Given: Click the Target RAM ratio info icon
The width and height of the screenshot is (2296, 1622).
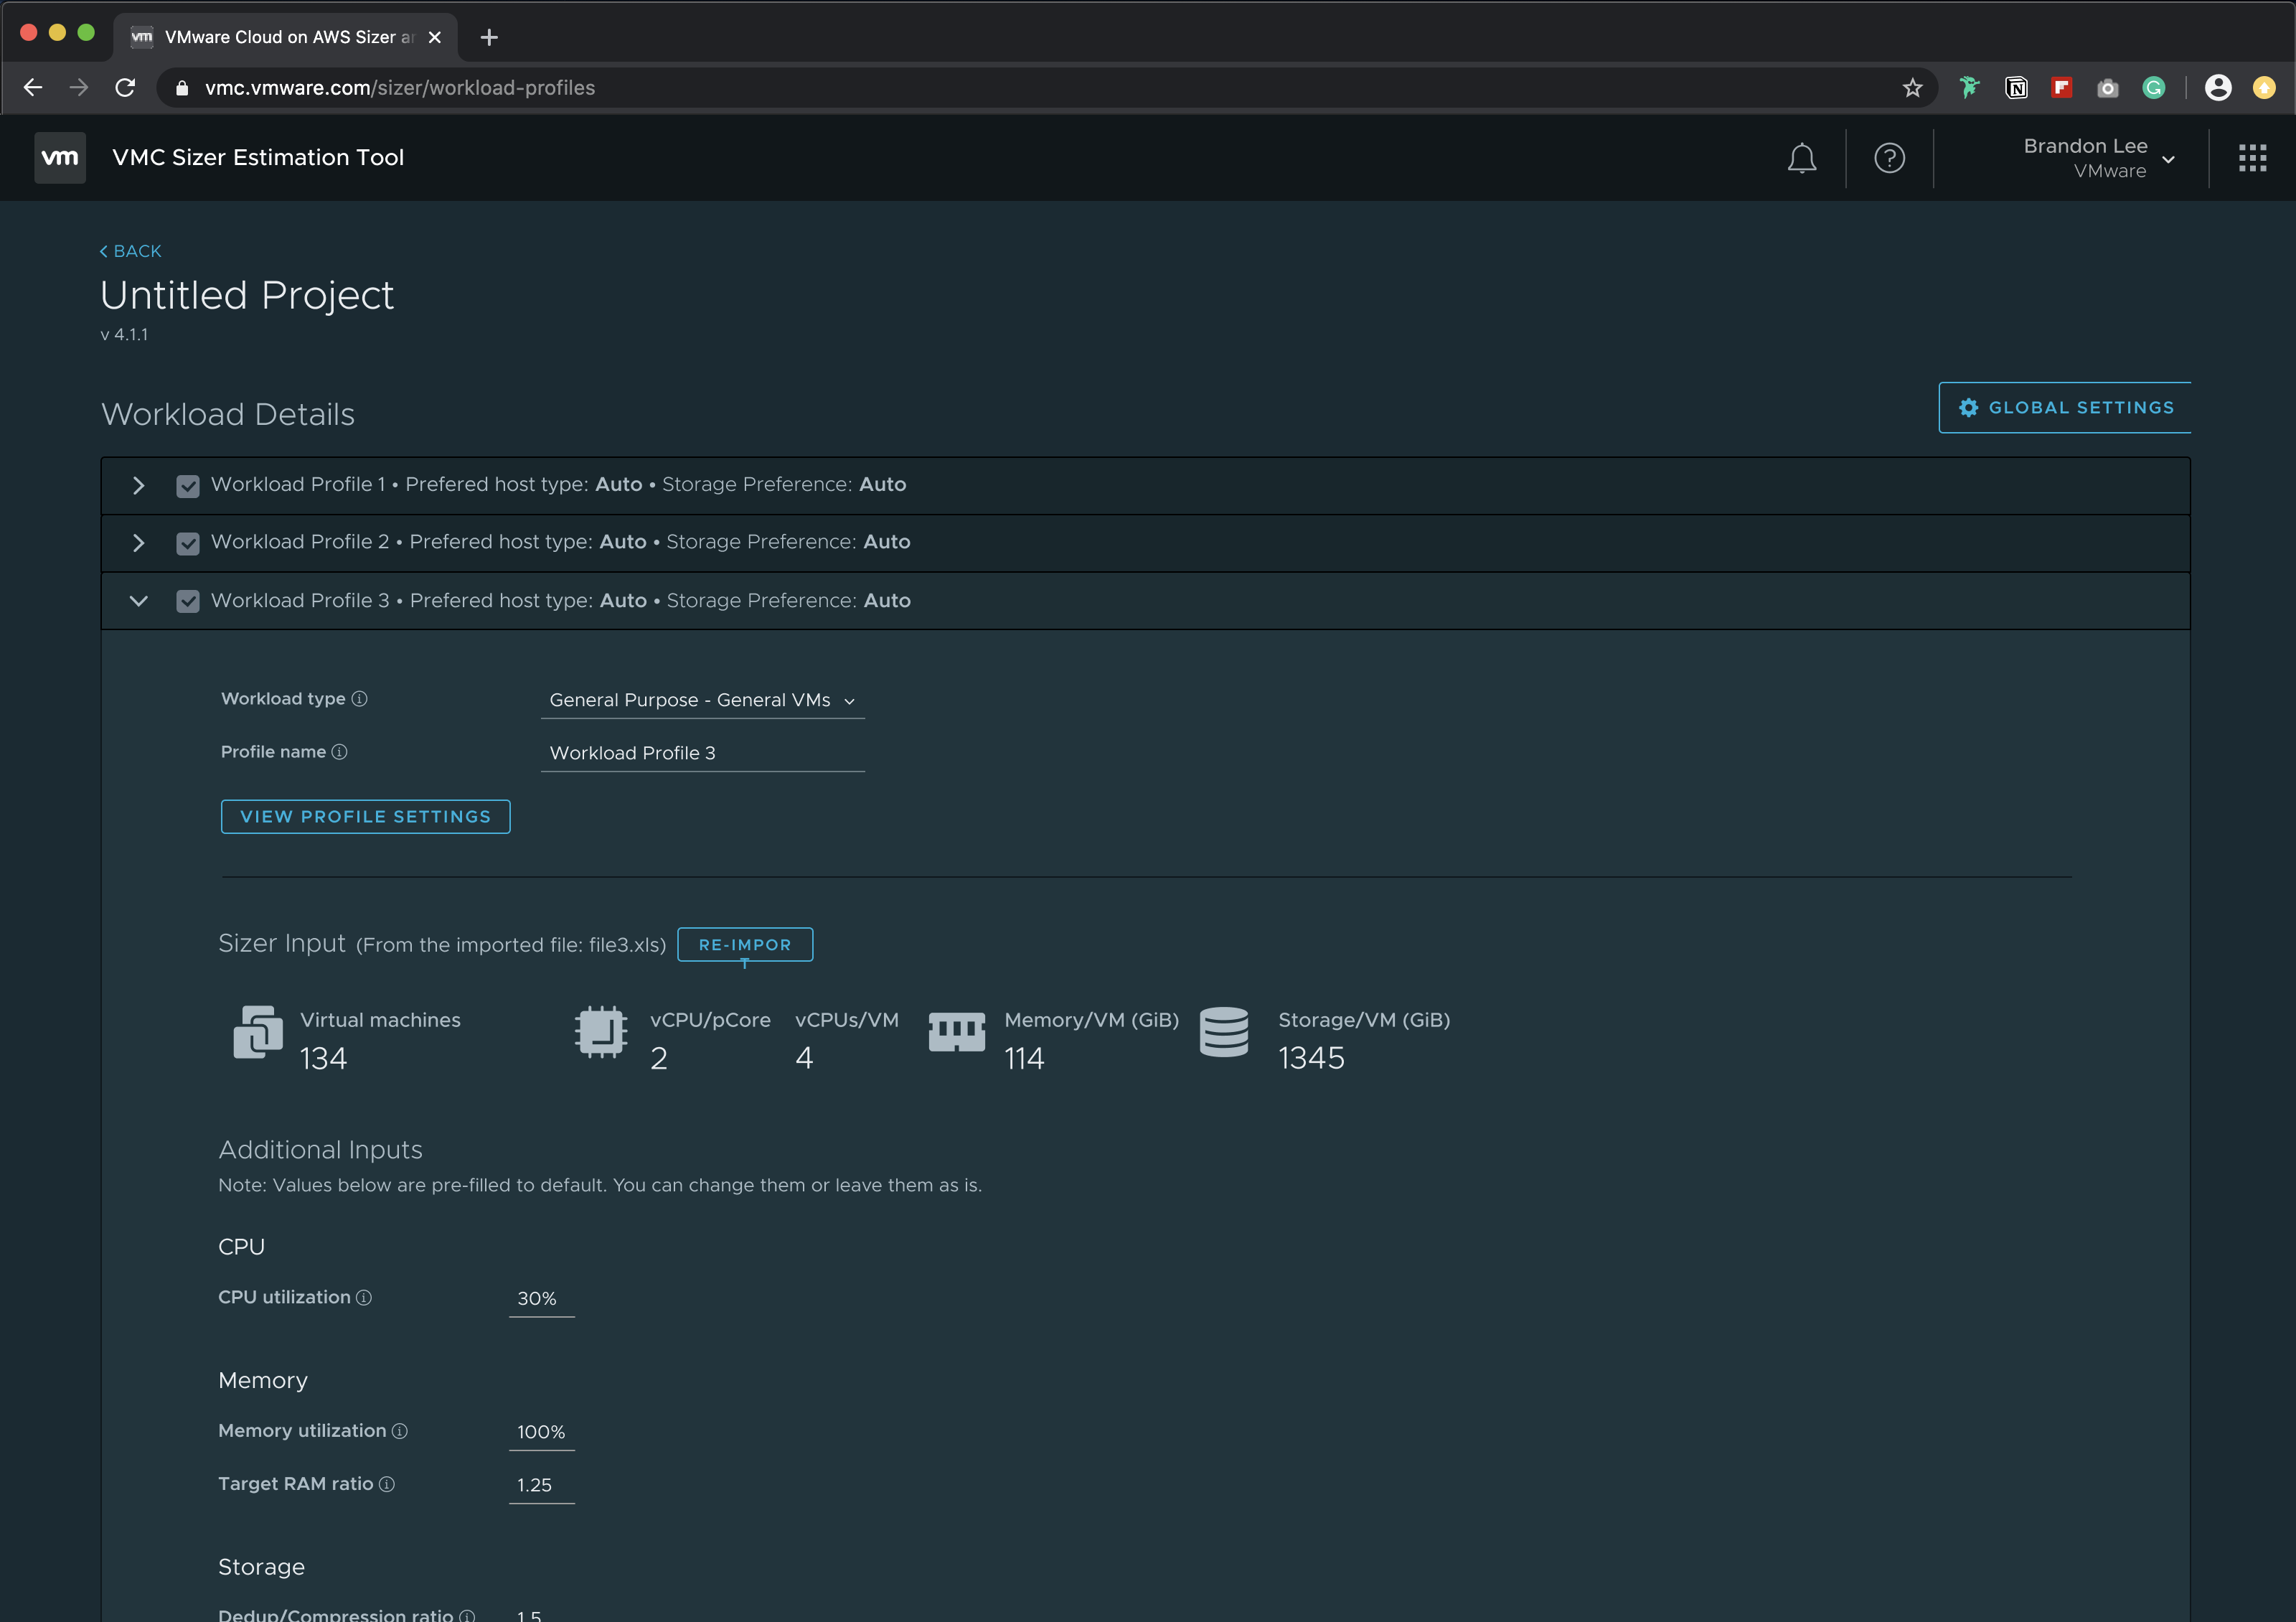Looking at the screenshot, I should click(387, 1484).
